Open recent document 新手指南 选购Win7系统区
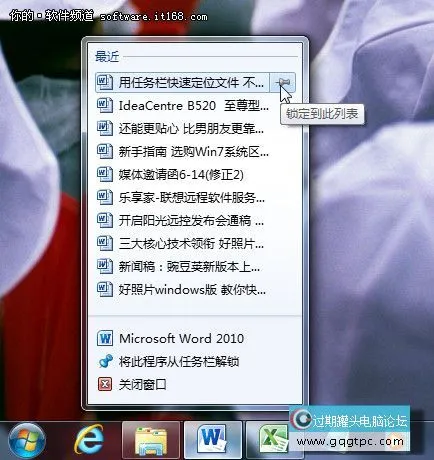This screenshot has width=434, height=460. click(195, 152)
